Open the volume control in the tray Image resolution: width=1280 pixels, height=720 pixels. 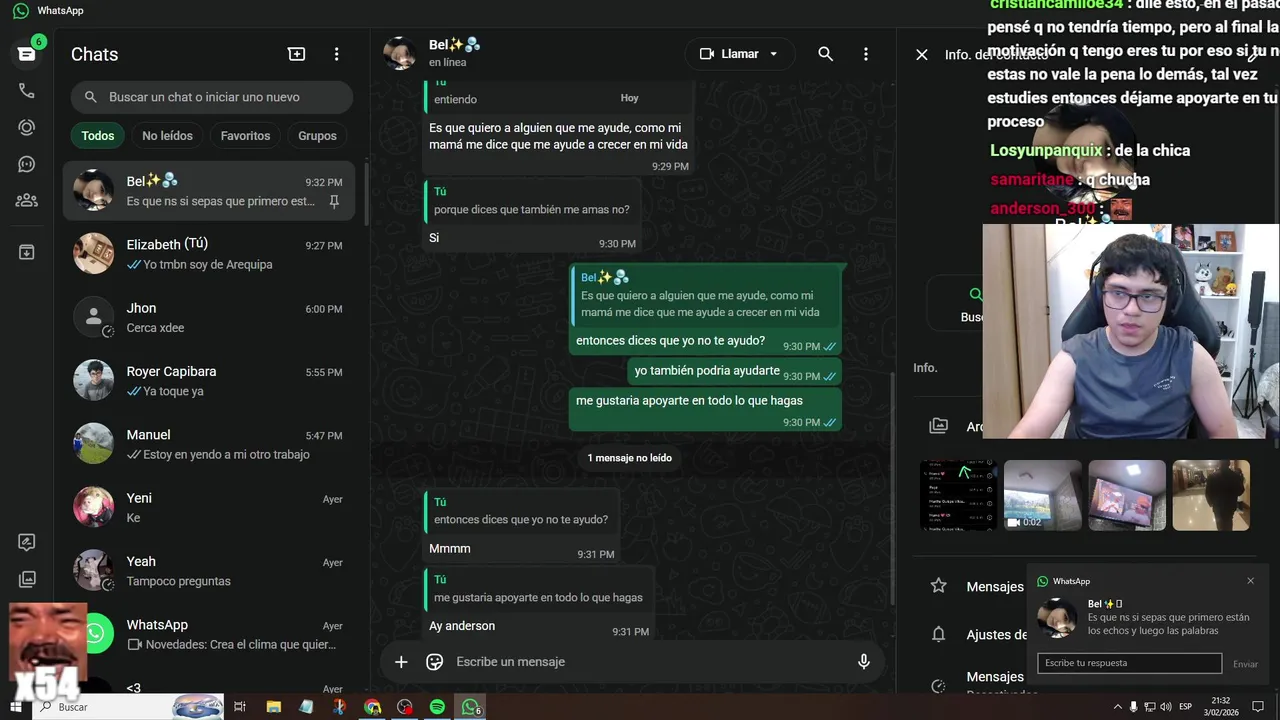click(x=1166, y=707)
